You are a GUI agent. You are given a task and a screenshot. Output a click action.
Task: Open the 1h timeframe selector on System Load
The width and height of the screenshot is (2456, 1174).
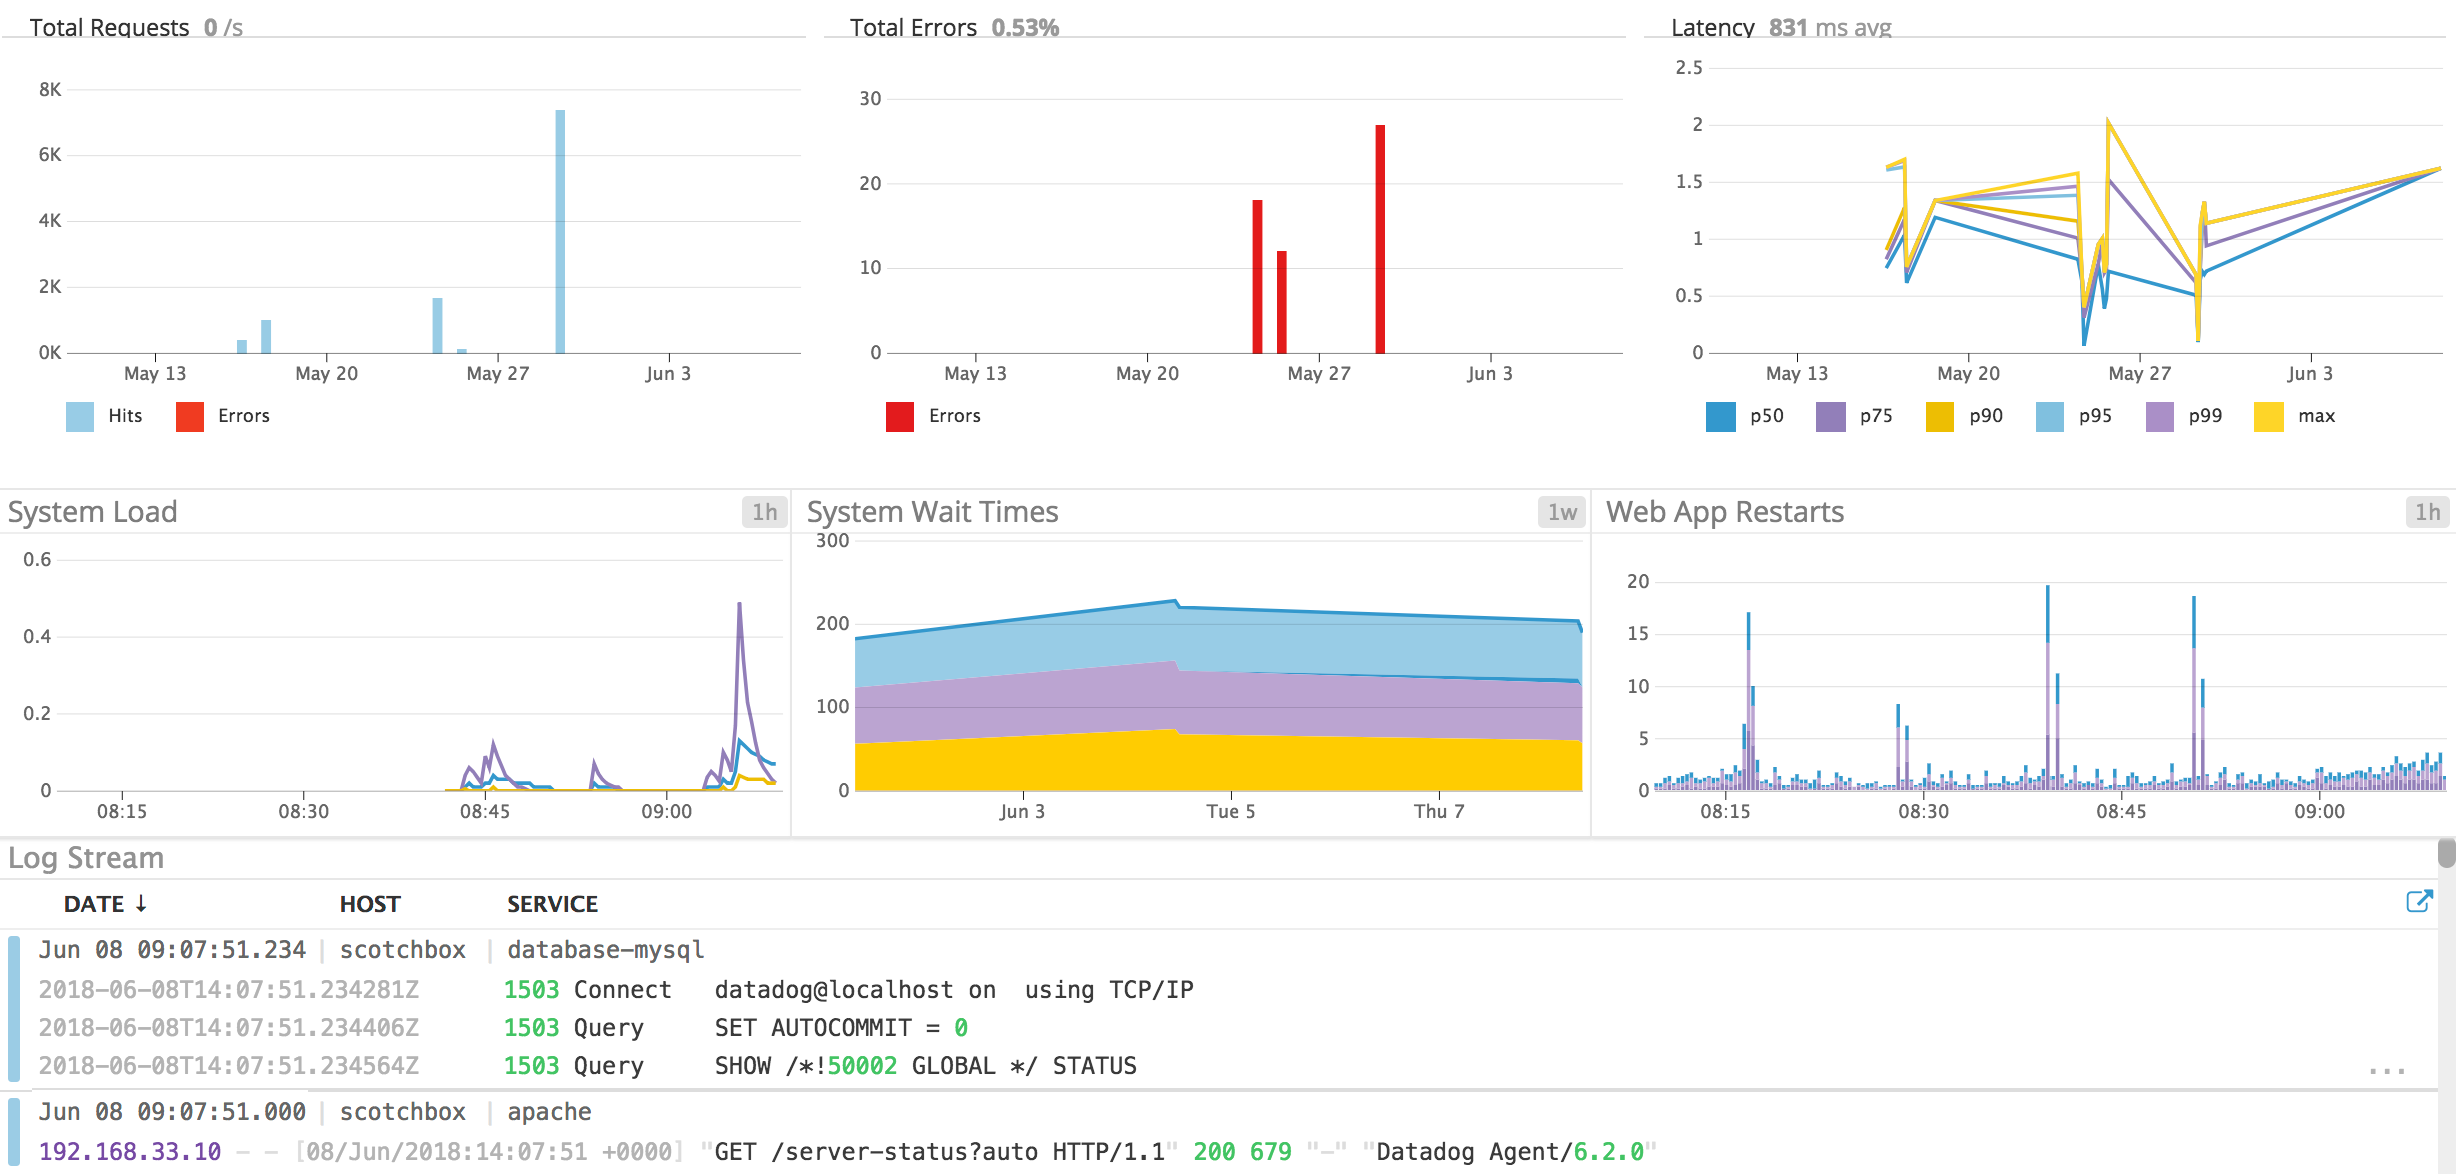point(765,512)
